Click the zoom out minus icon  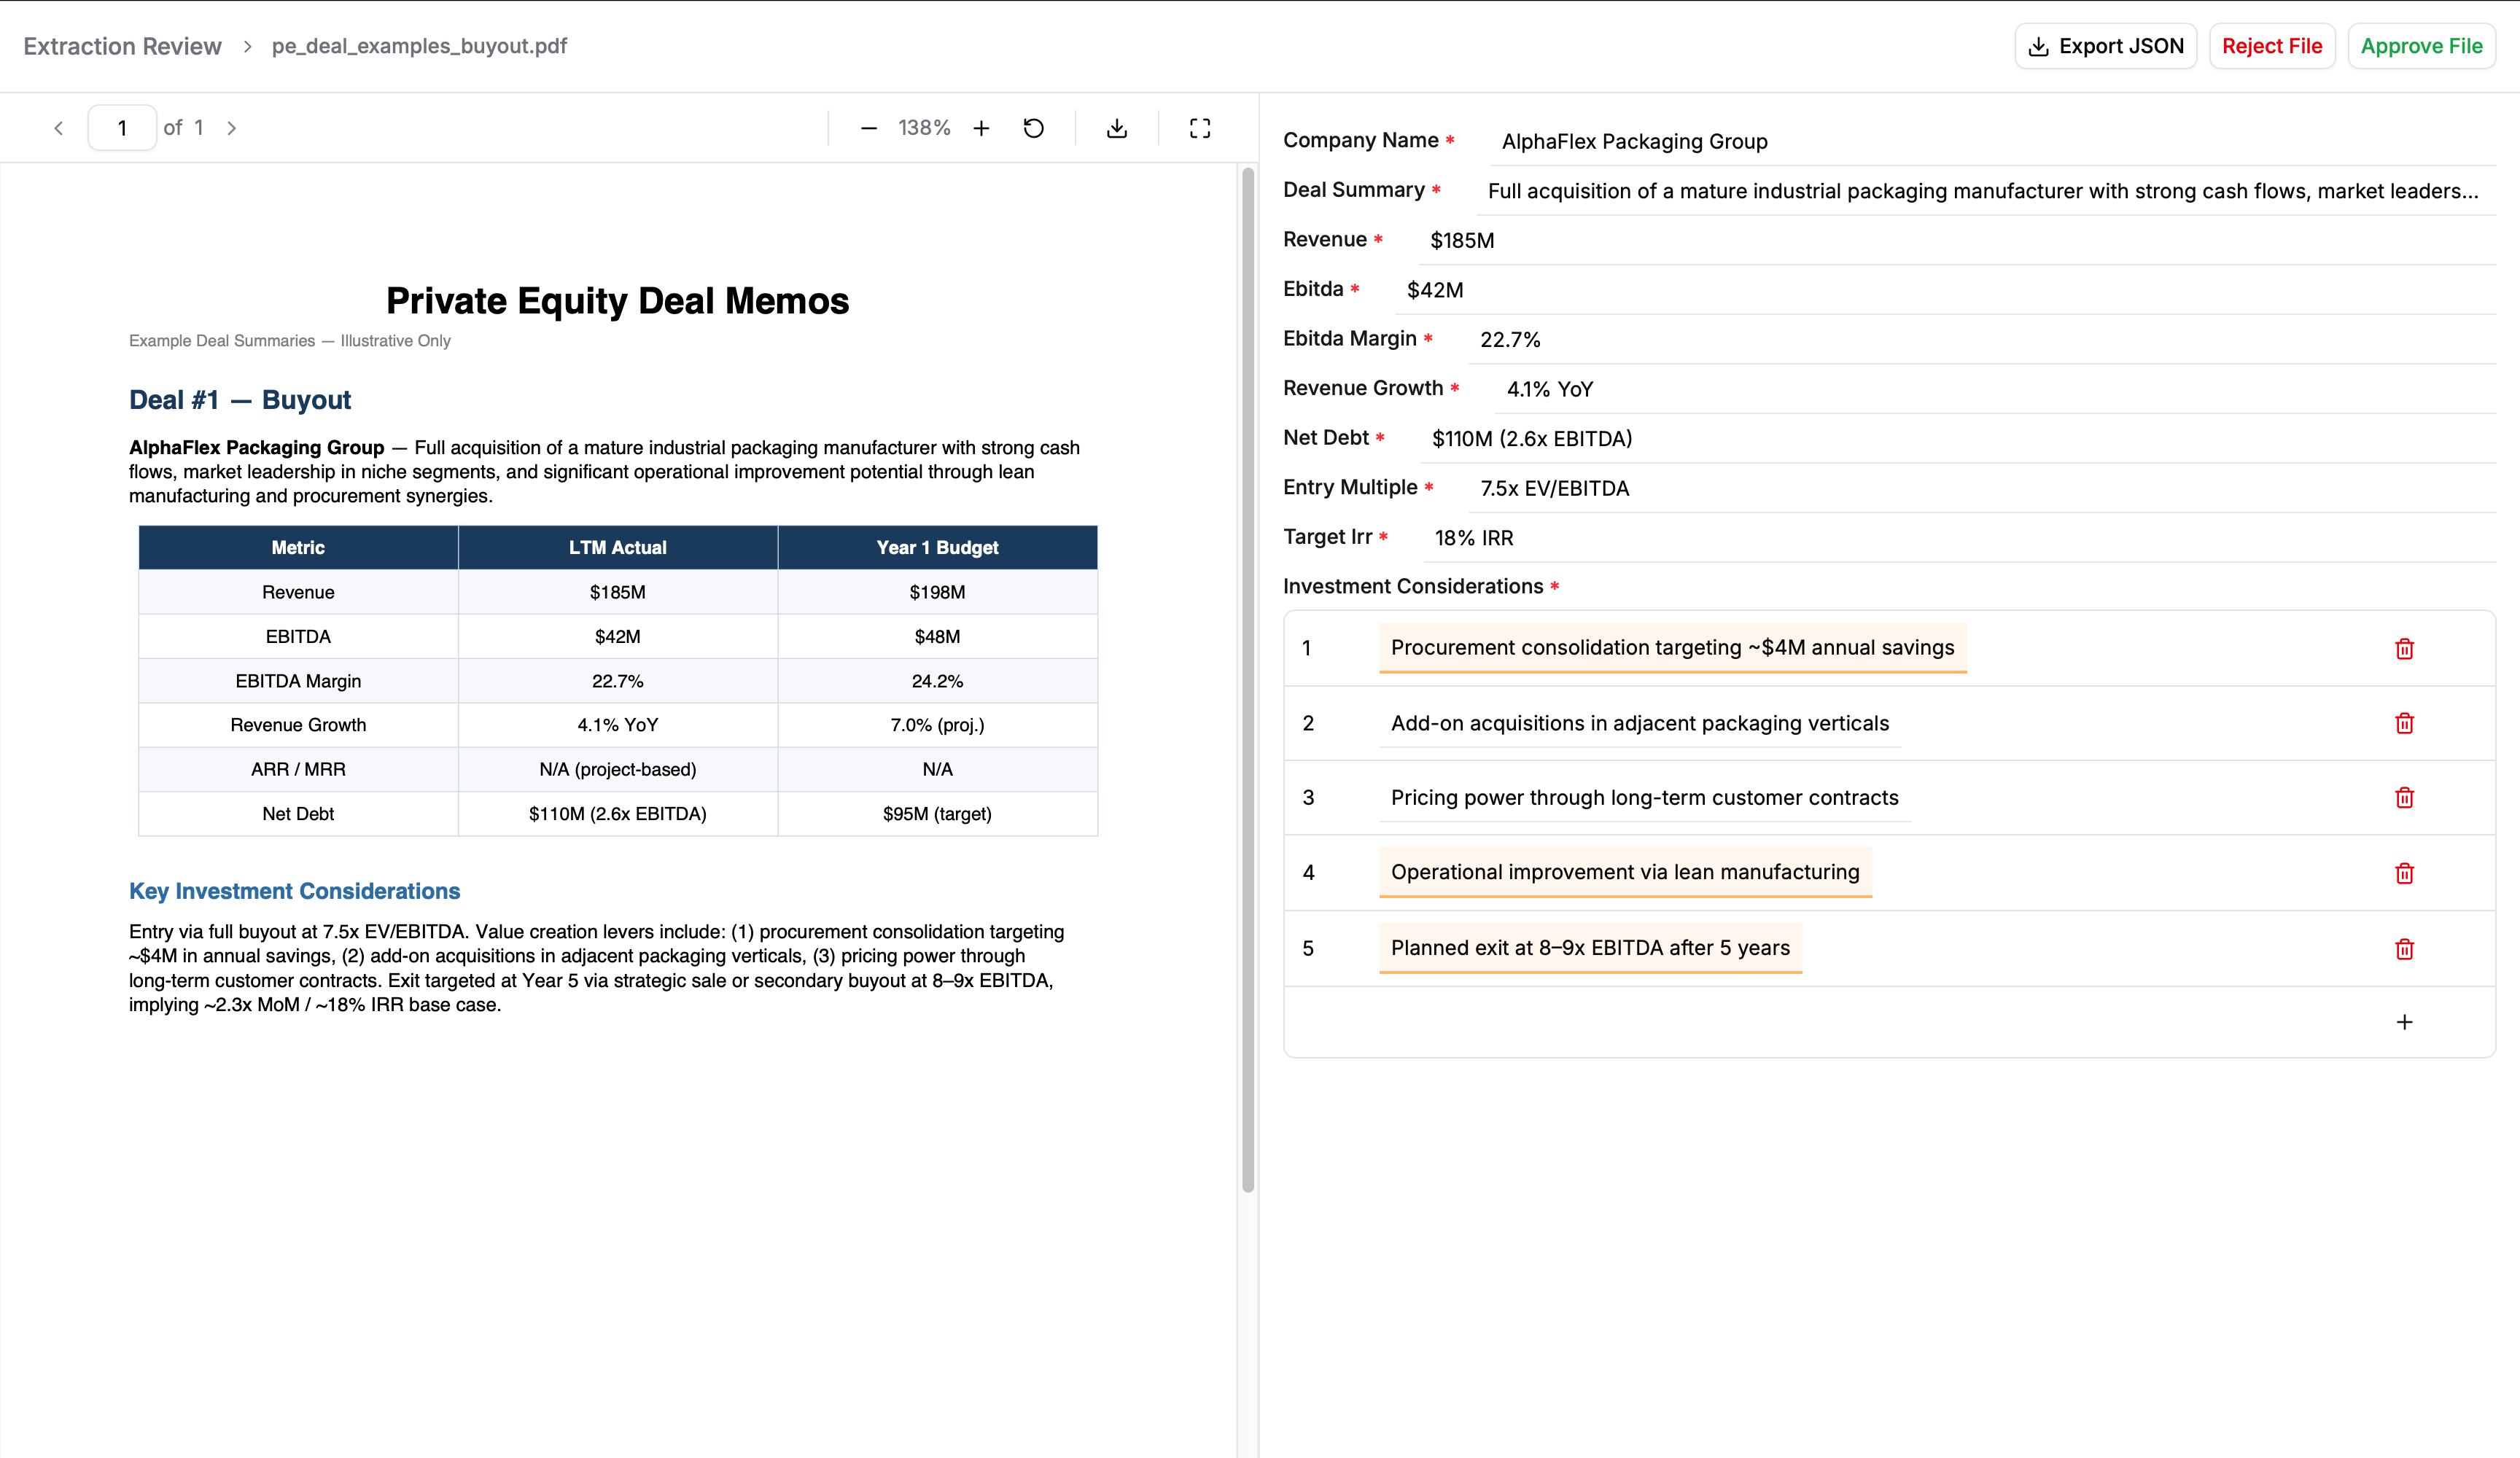(868, 128)
